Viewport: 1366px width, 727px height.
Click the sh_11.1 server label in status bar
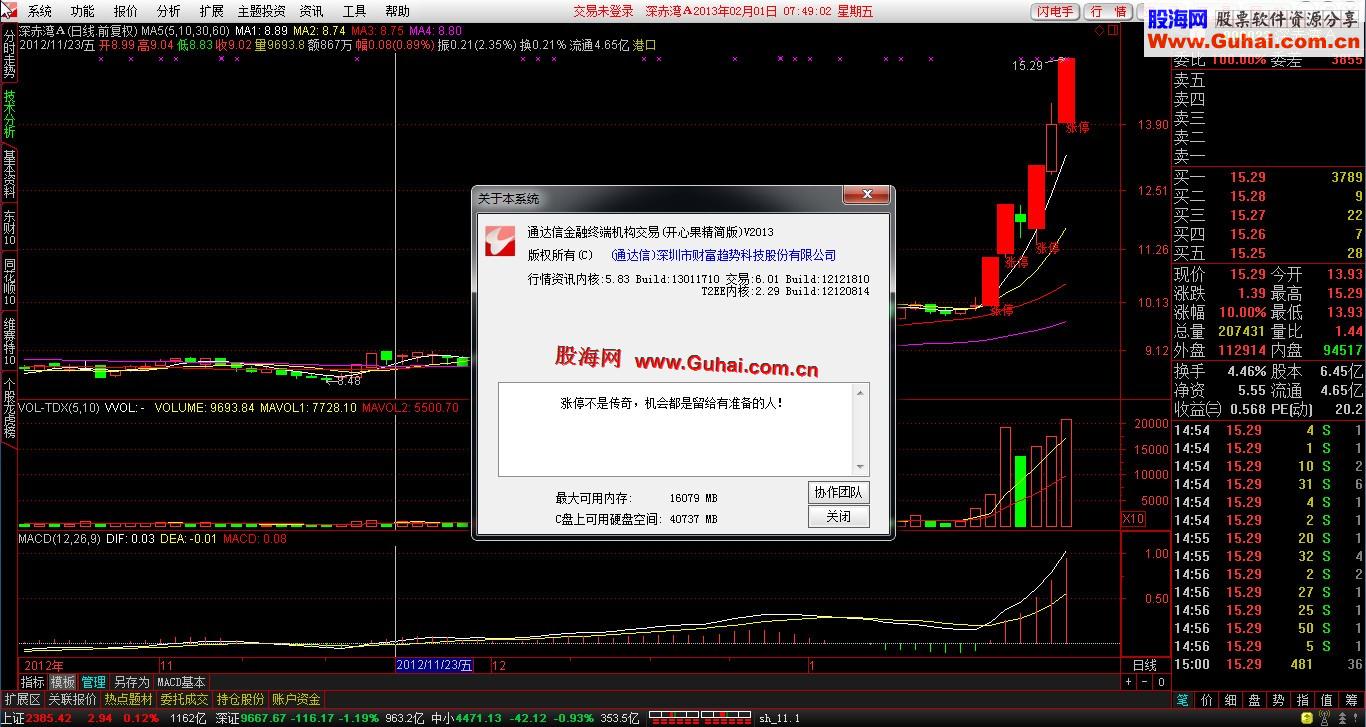tap(780, 718)
